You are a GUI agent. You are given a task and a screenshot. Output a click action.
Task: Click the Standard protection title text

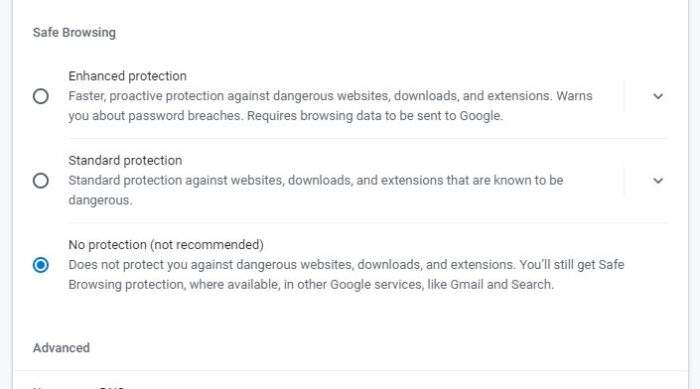pos(125,160)
